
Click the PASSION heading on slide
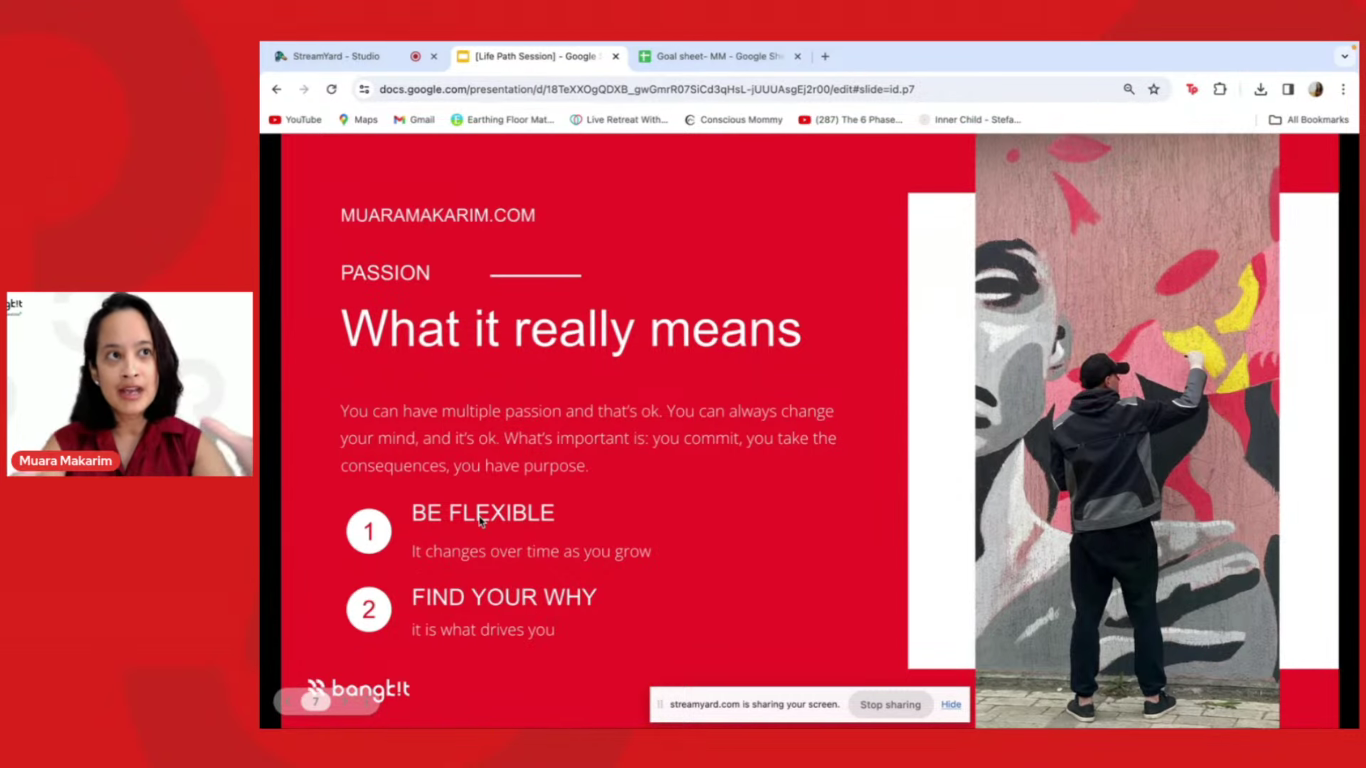click(385, 273)
